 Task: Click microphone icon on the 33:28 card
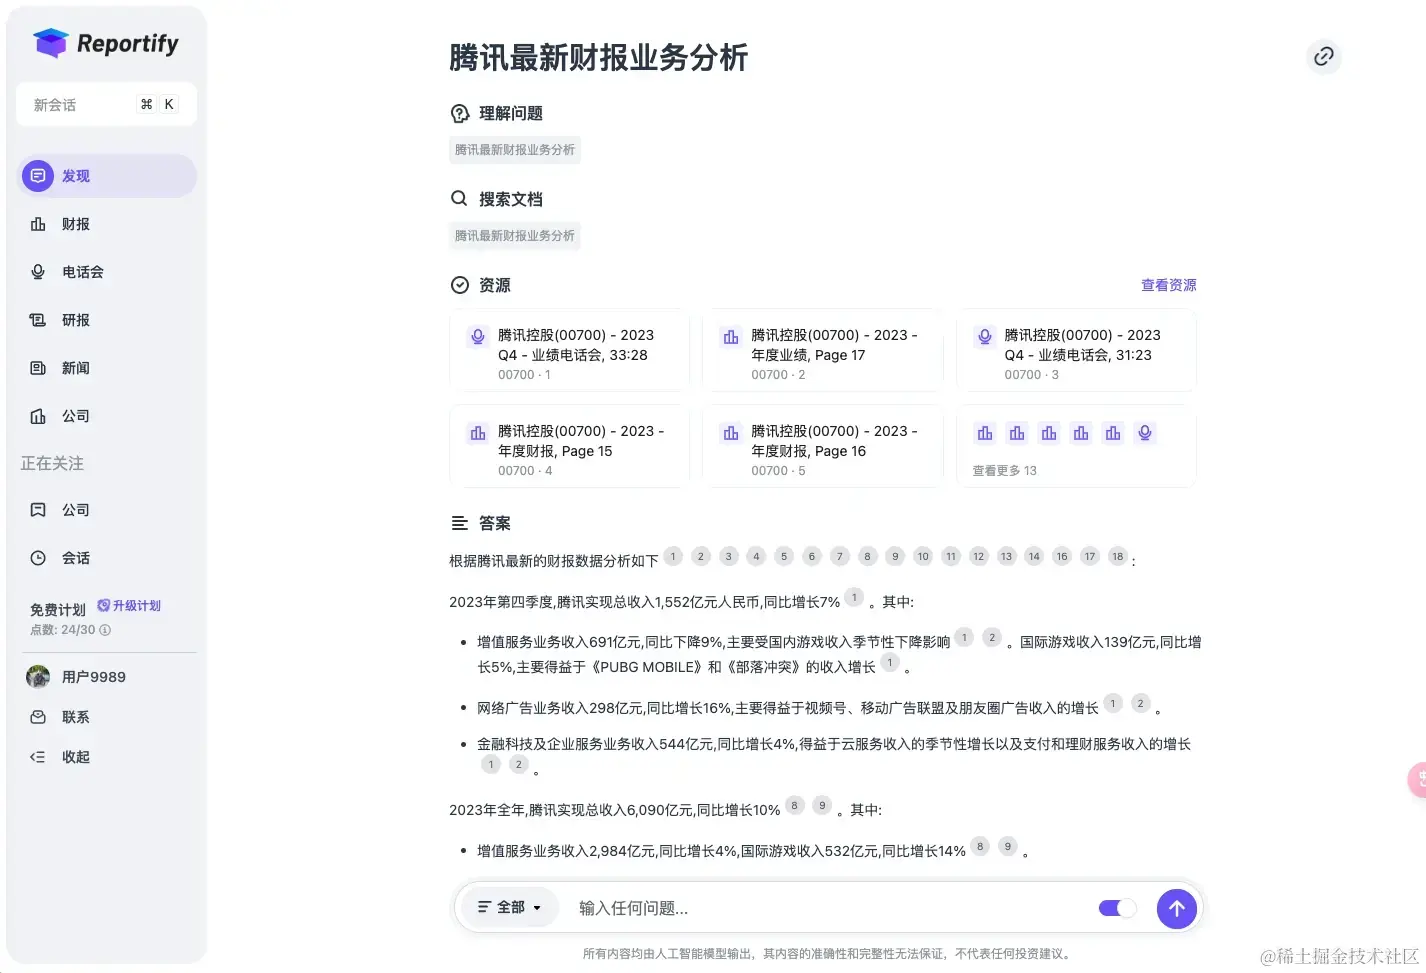478,337
